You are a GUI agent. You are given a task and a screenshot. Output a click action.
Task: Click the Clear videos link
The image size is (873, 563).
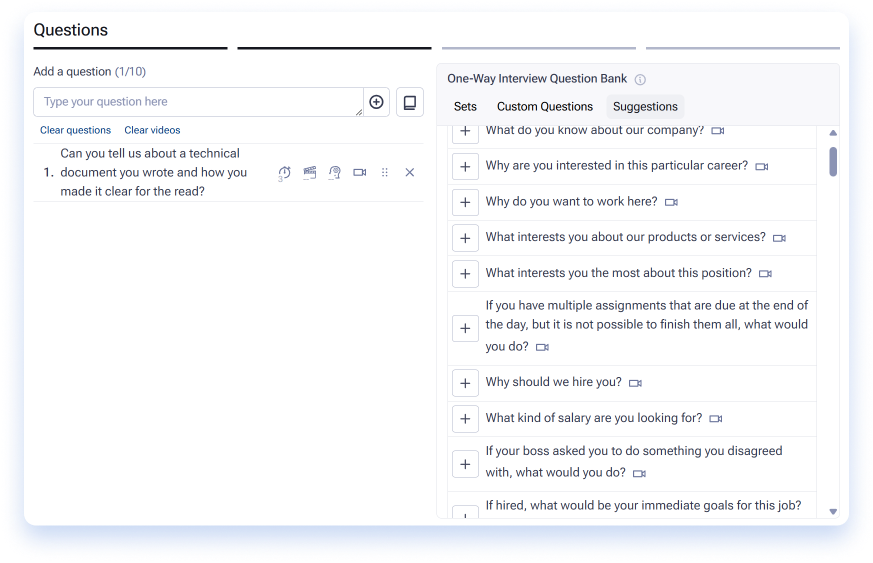click(x=152, y=130)
